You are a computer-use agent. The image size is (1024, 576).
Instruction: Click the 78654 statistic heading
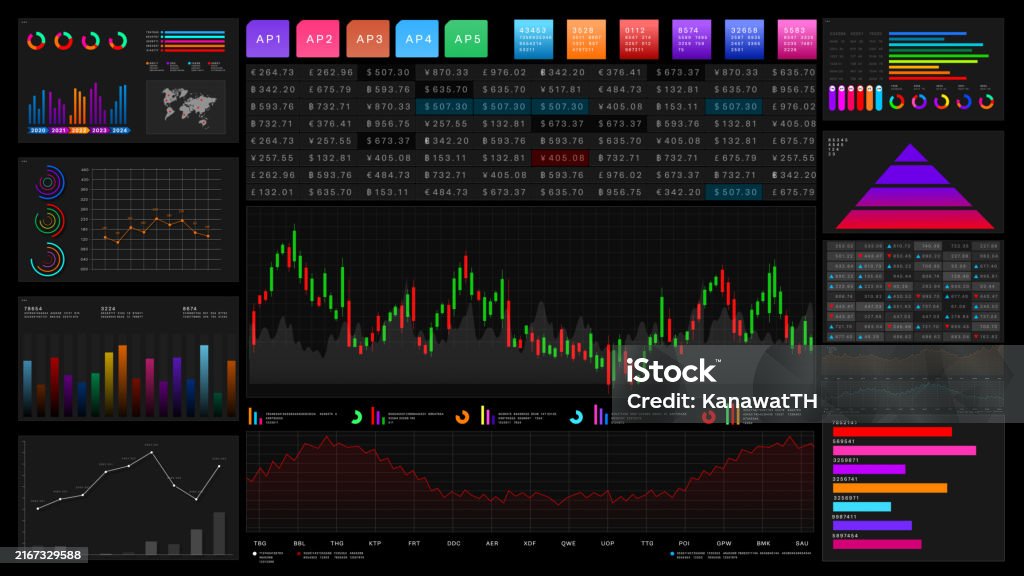pos(33,308)
